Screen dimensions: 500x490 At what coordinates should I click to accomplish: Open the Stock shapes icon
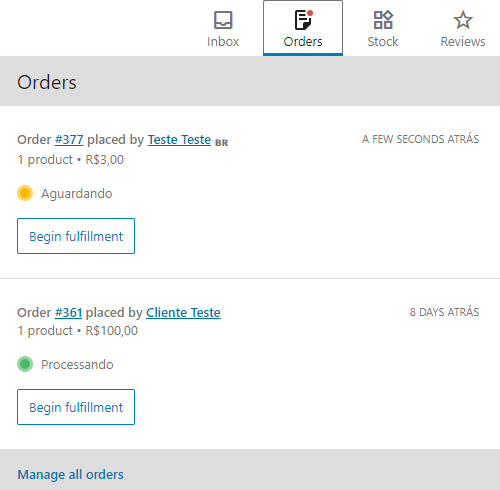tap(383, 20)
